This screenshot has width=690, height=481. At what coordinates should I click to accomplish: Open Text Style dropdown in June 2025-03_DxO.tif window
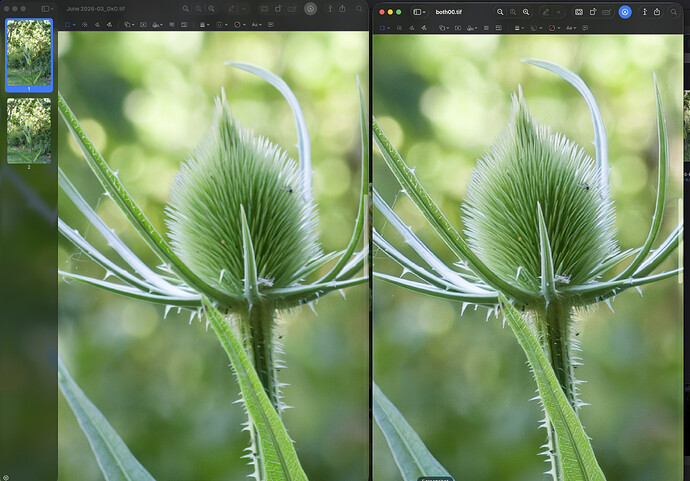257,25
